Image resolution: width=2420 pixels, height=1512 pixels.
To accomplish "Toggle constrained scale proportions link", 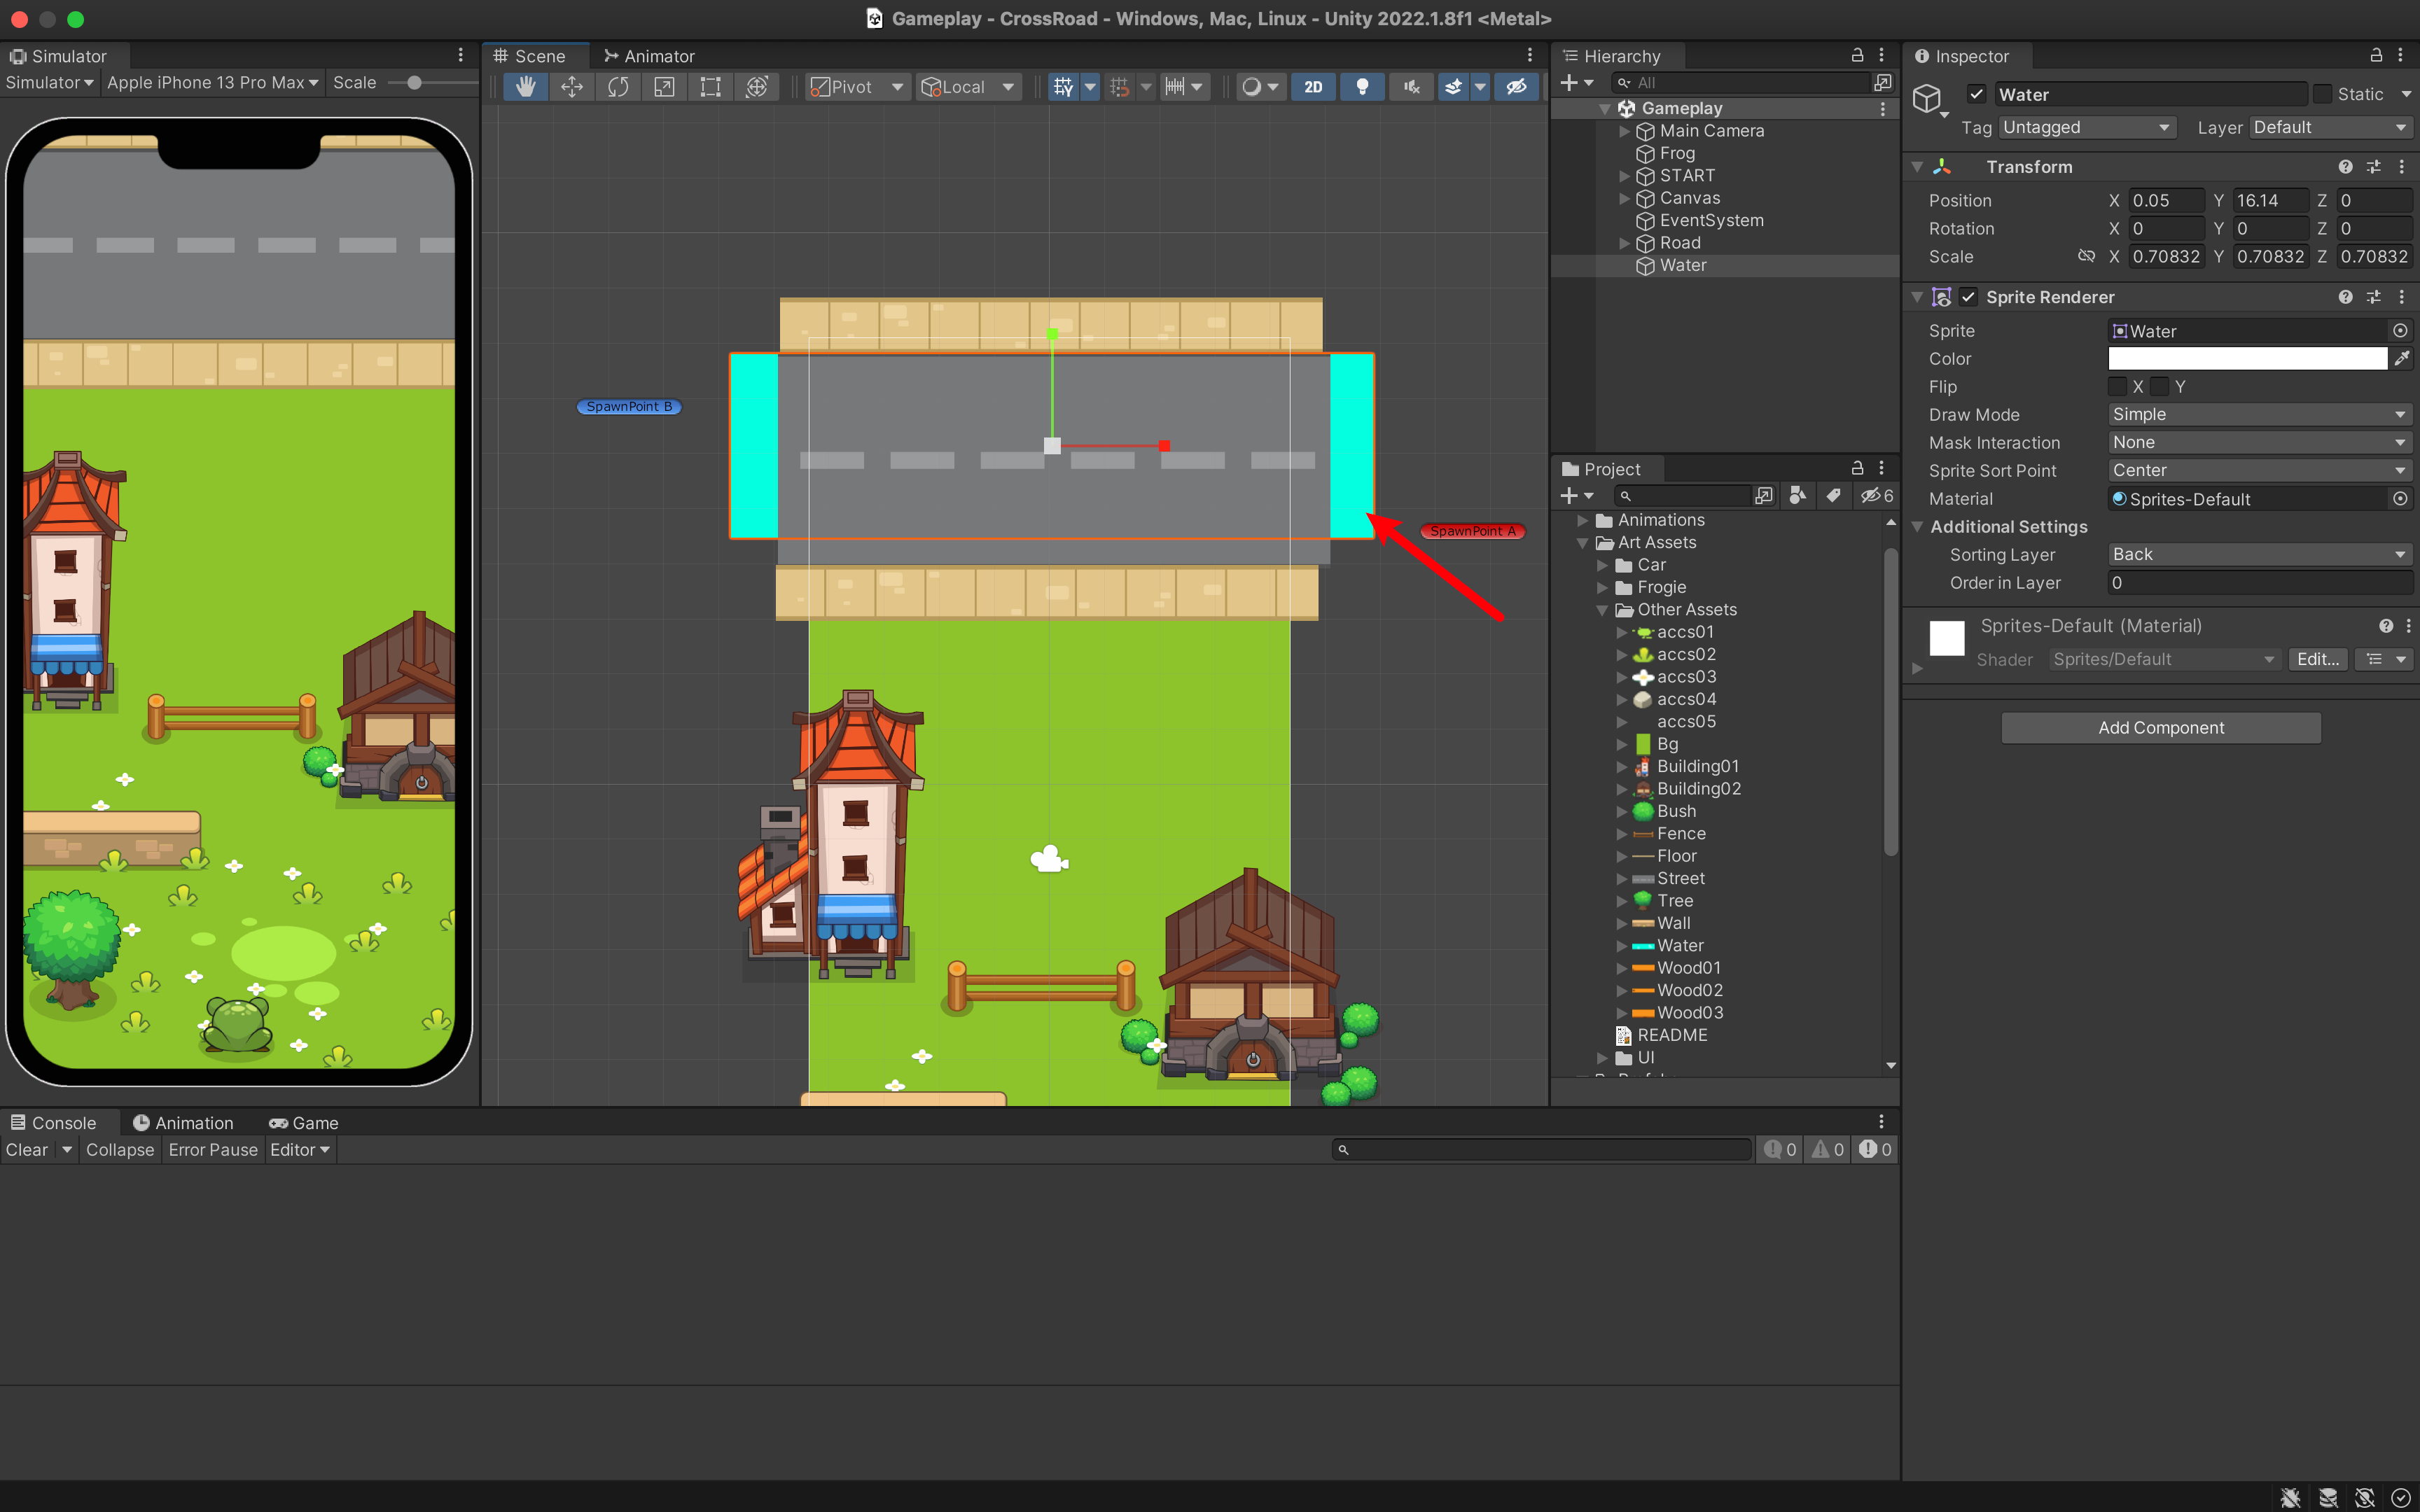I will pos(2086,256).
